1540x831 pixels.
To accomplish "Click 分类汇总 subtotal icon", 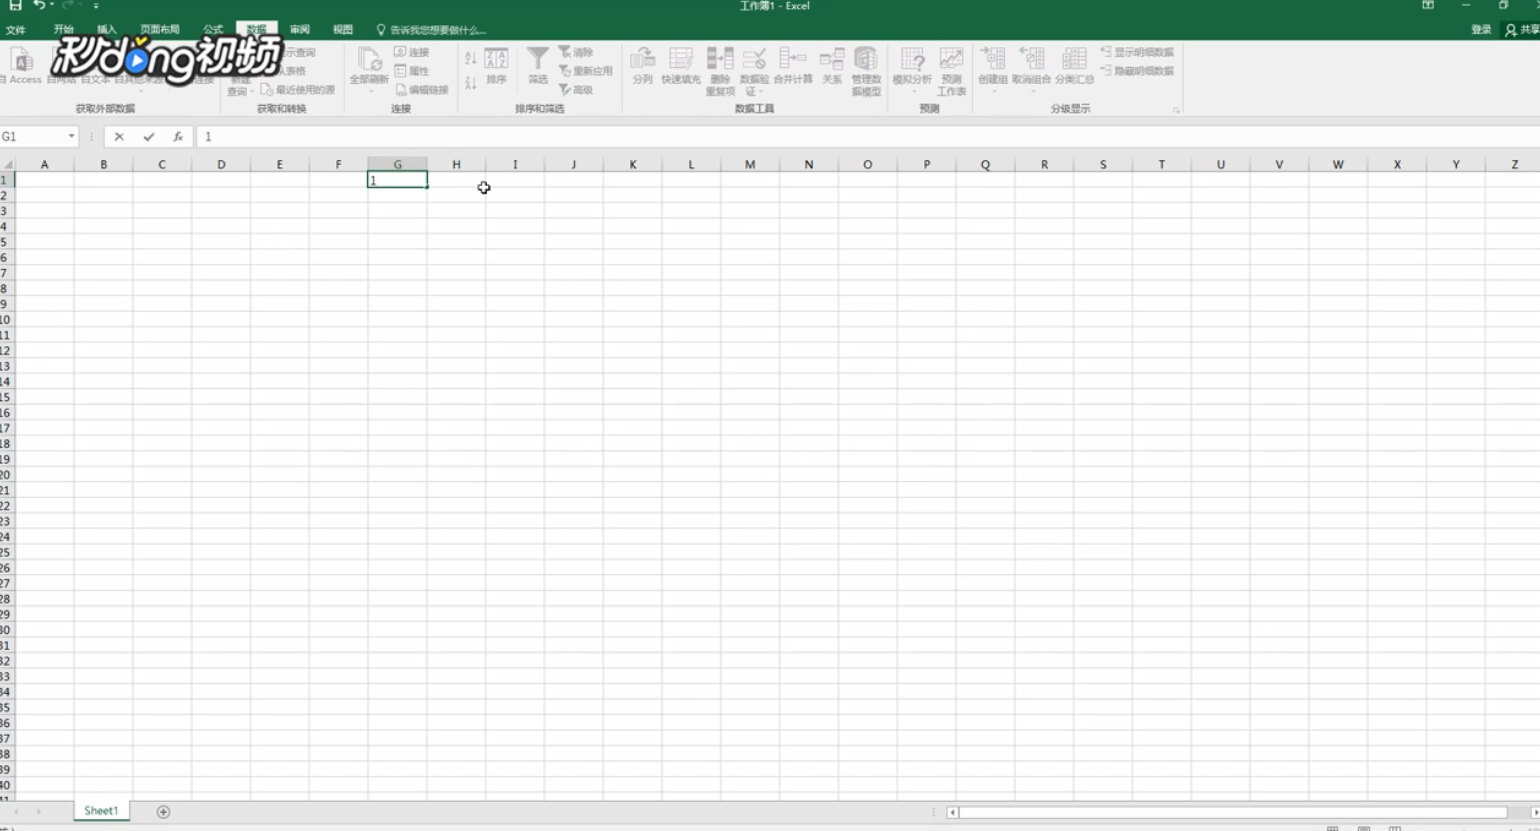I will (x=1074, y=66).
